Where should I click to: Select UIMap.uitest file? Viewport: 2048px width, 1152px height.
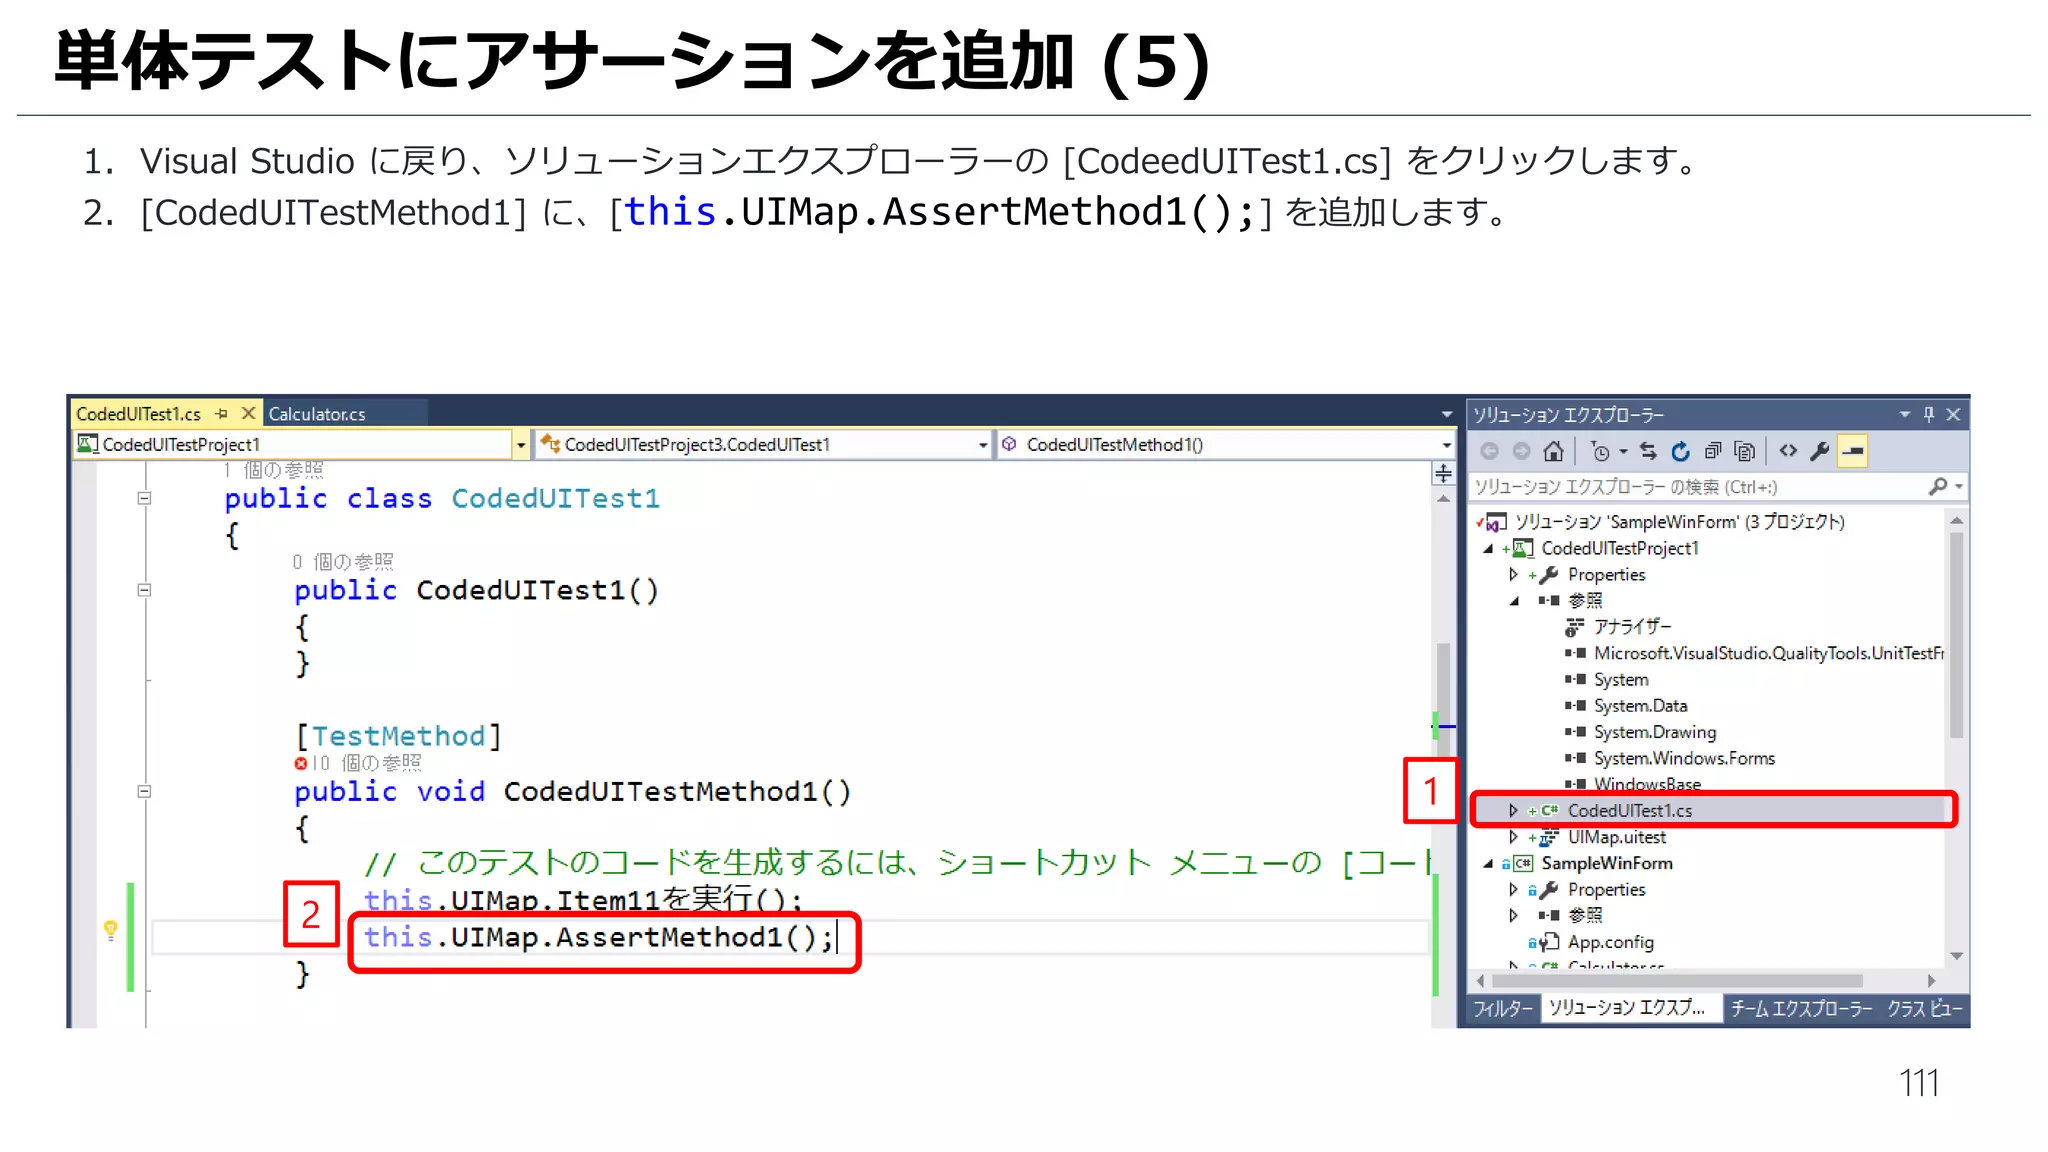pos(1616,837)
